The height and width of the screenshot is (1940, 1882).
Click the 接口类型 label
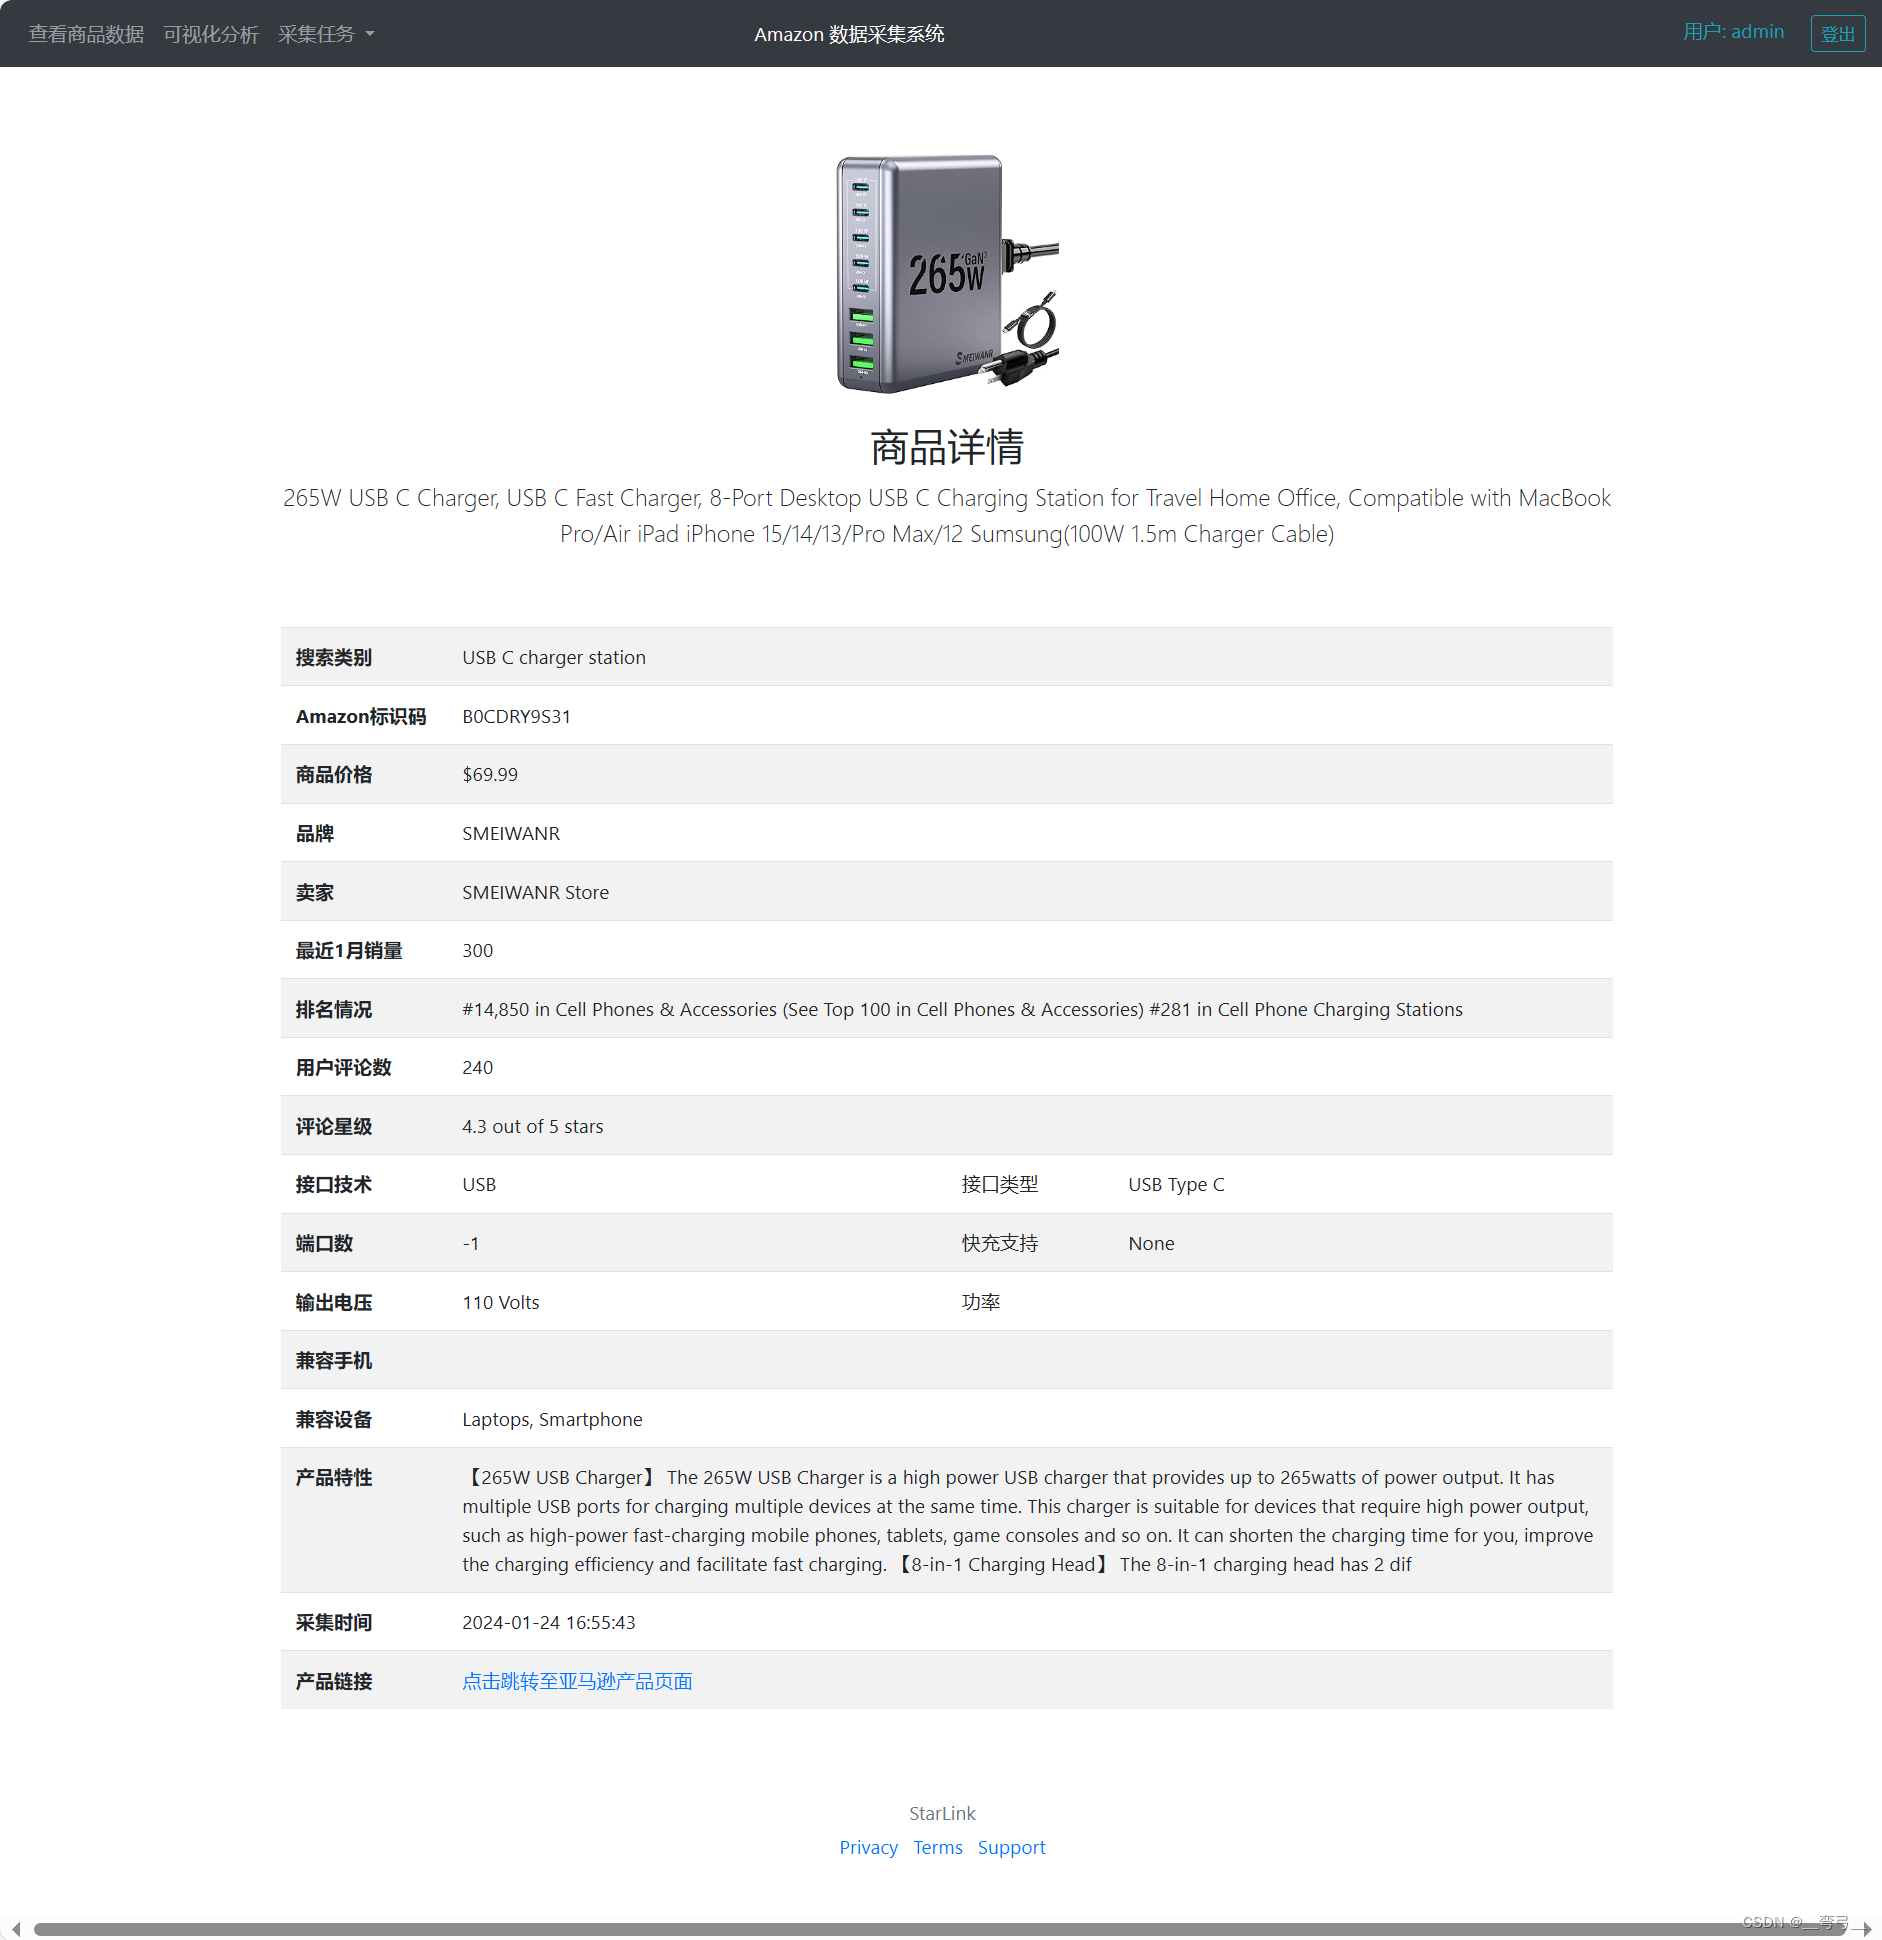999,1184
